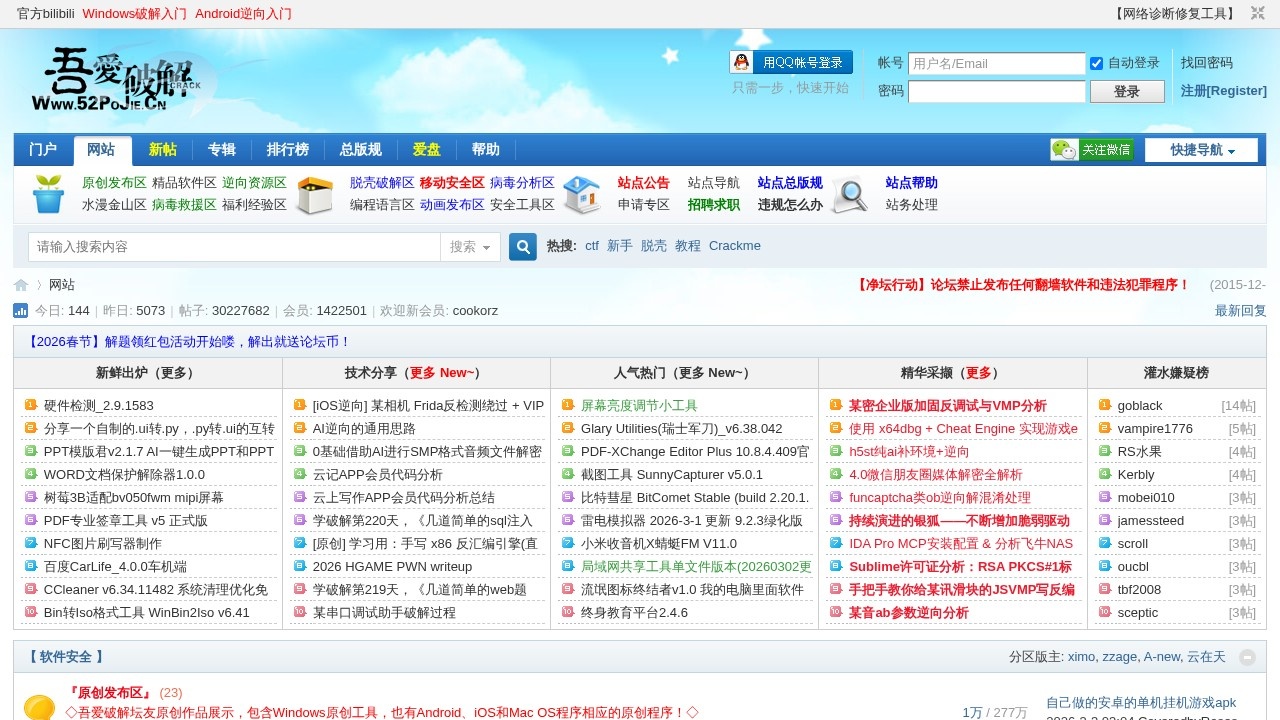Click inside the 密码 input field
This screenshot has height=720, width=1280.
996,91
